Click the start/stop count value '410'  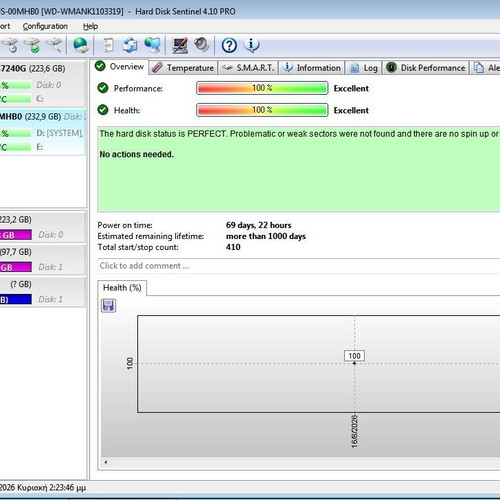[233, 247]
